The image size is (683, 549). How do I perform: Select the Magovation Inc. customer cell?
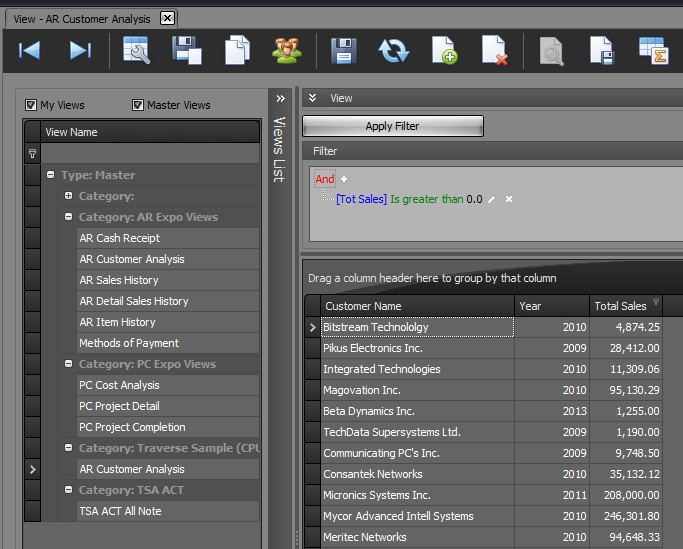[417, 390]
